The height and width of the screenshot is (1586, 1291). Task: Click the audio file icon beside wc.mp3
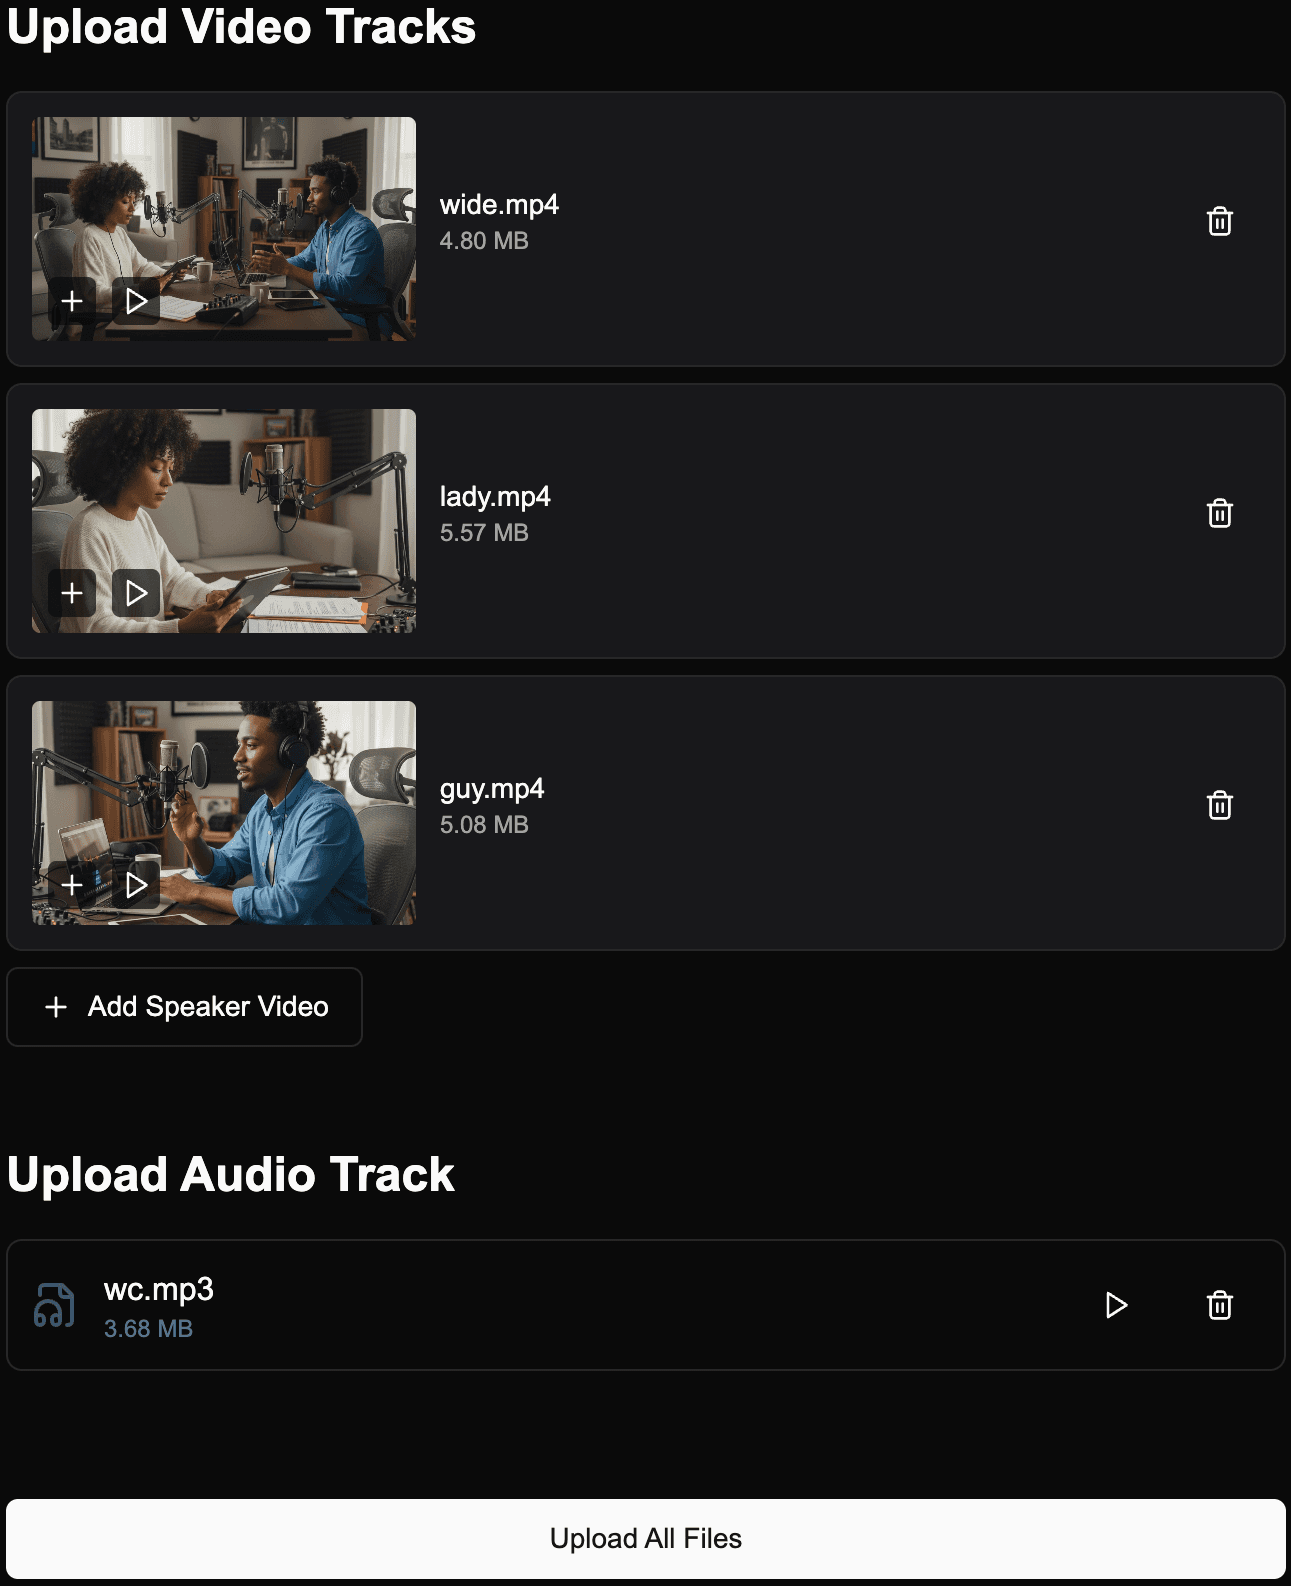(54, 1305)
